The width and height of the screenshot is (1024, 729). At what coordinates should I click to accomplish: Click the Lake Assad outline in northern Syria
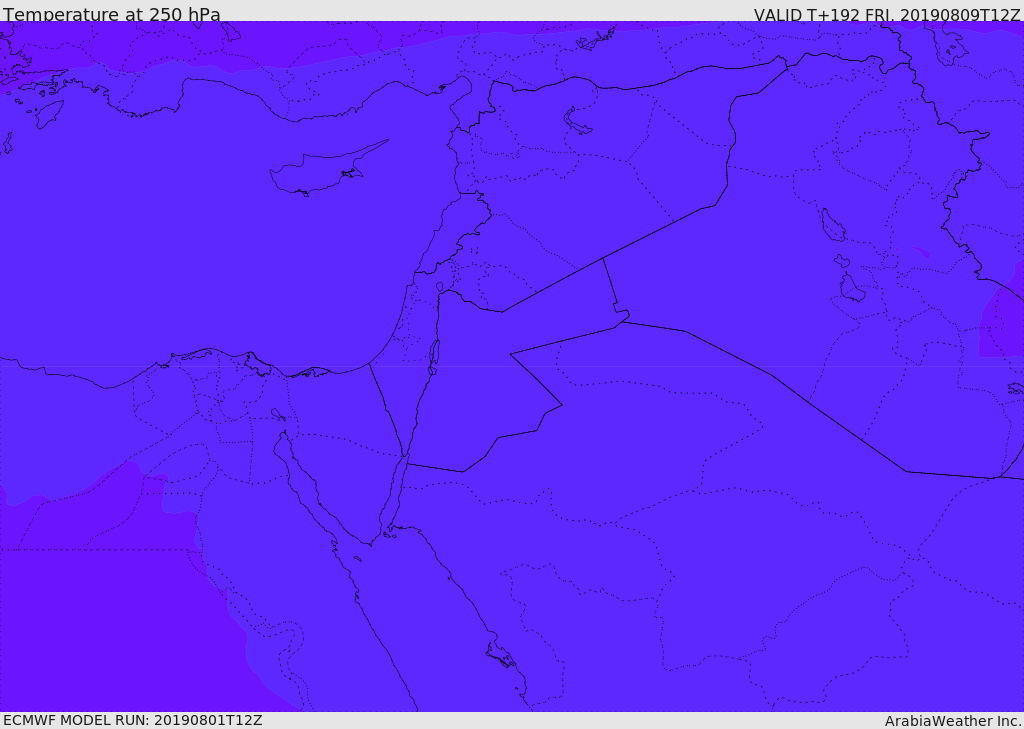click(577, 122)
